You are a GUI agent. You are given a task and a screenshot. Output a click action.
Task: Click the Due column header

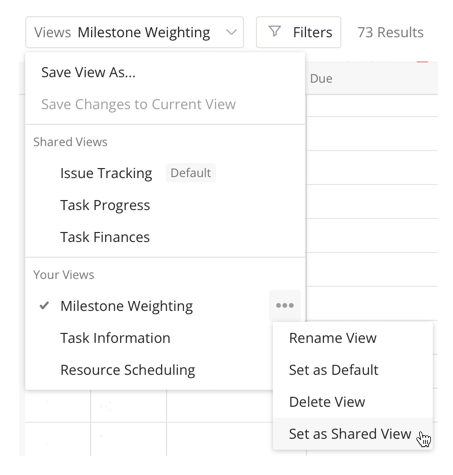[321, 79]
